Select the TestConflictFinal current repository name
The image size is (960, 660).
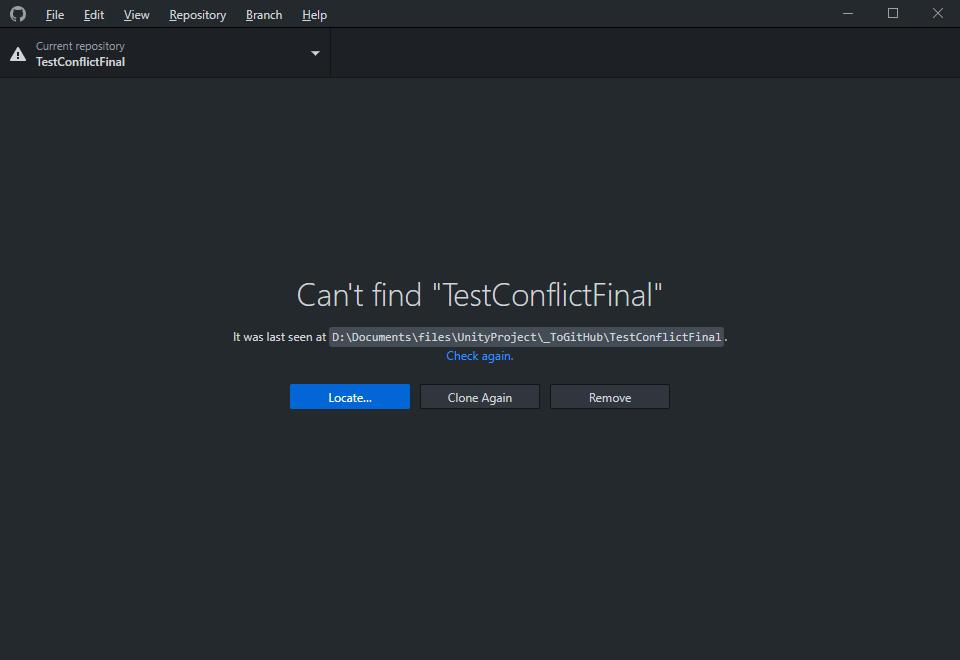(80, 62)
